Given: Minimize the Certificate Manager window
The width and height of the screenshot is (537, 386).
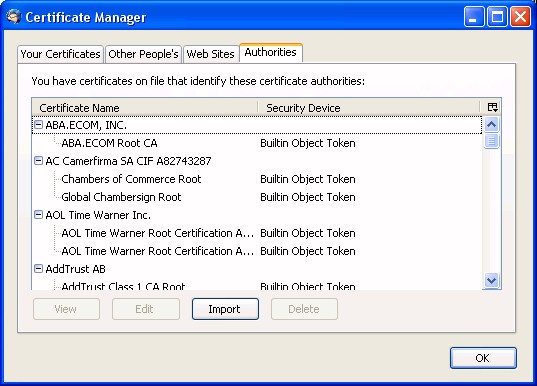Looking at the screenshot, I should (x=474, y=16).
